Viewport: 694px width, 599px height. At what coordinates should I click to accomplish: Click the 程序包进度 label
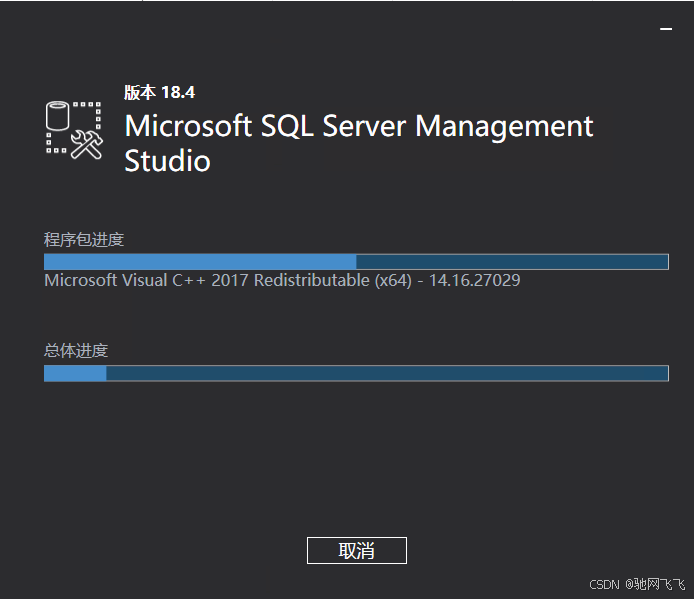(84, 240)
